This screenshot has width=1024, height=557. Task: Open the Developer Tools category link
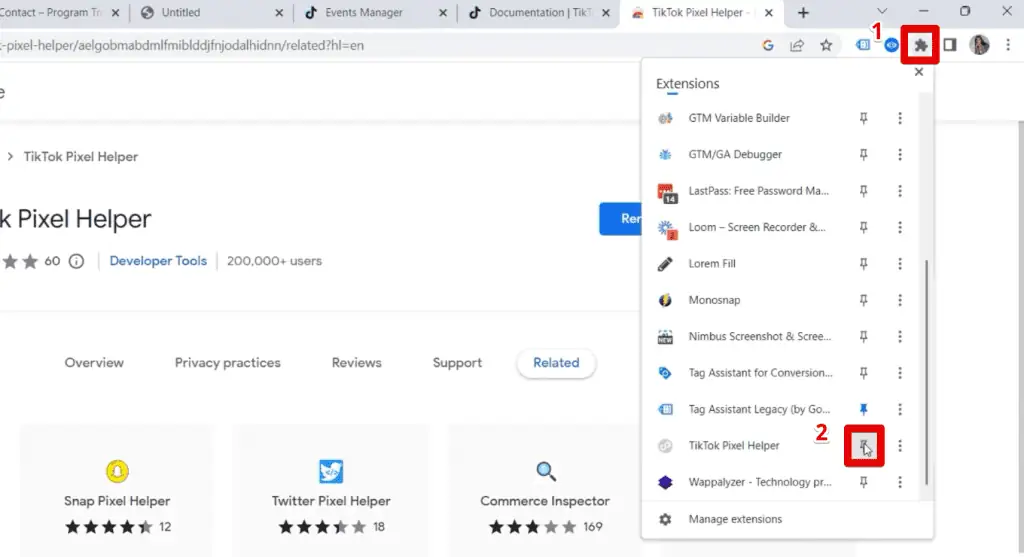pyautogui.click(x=158, y=261)
